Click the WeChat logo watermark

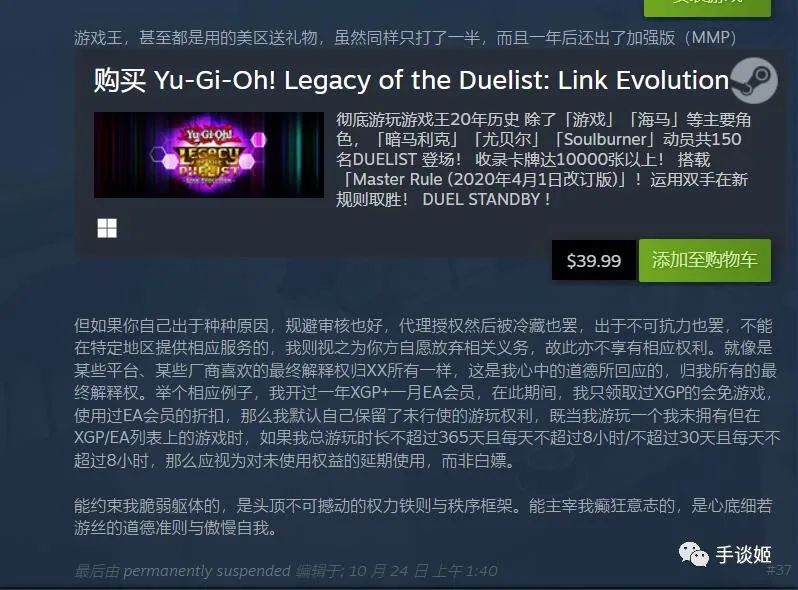tap(693, 554)
